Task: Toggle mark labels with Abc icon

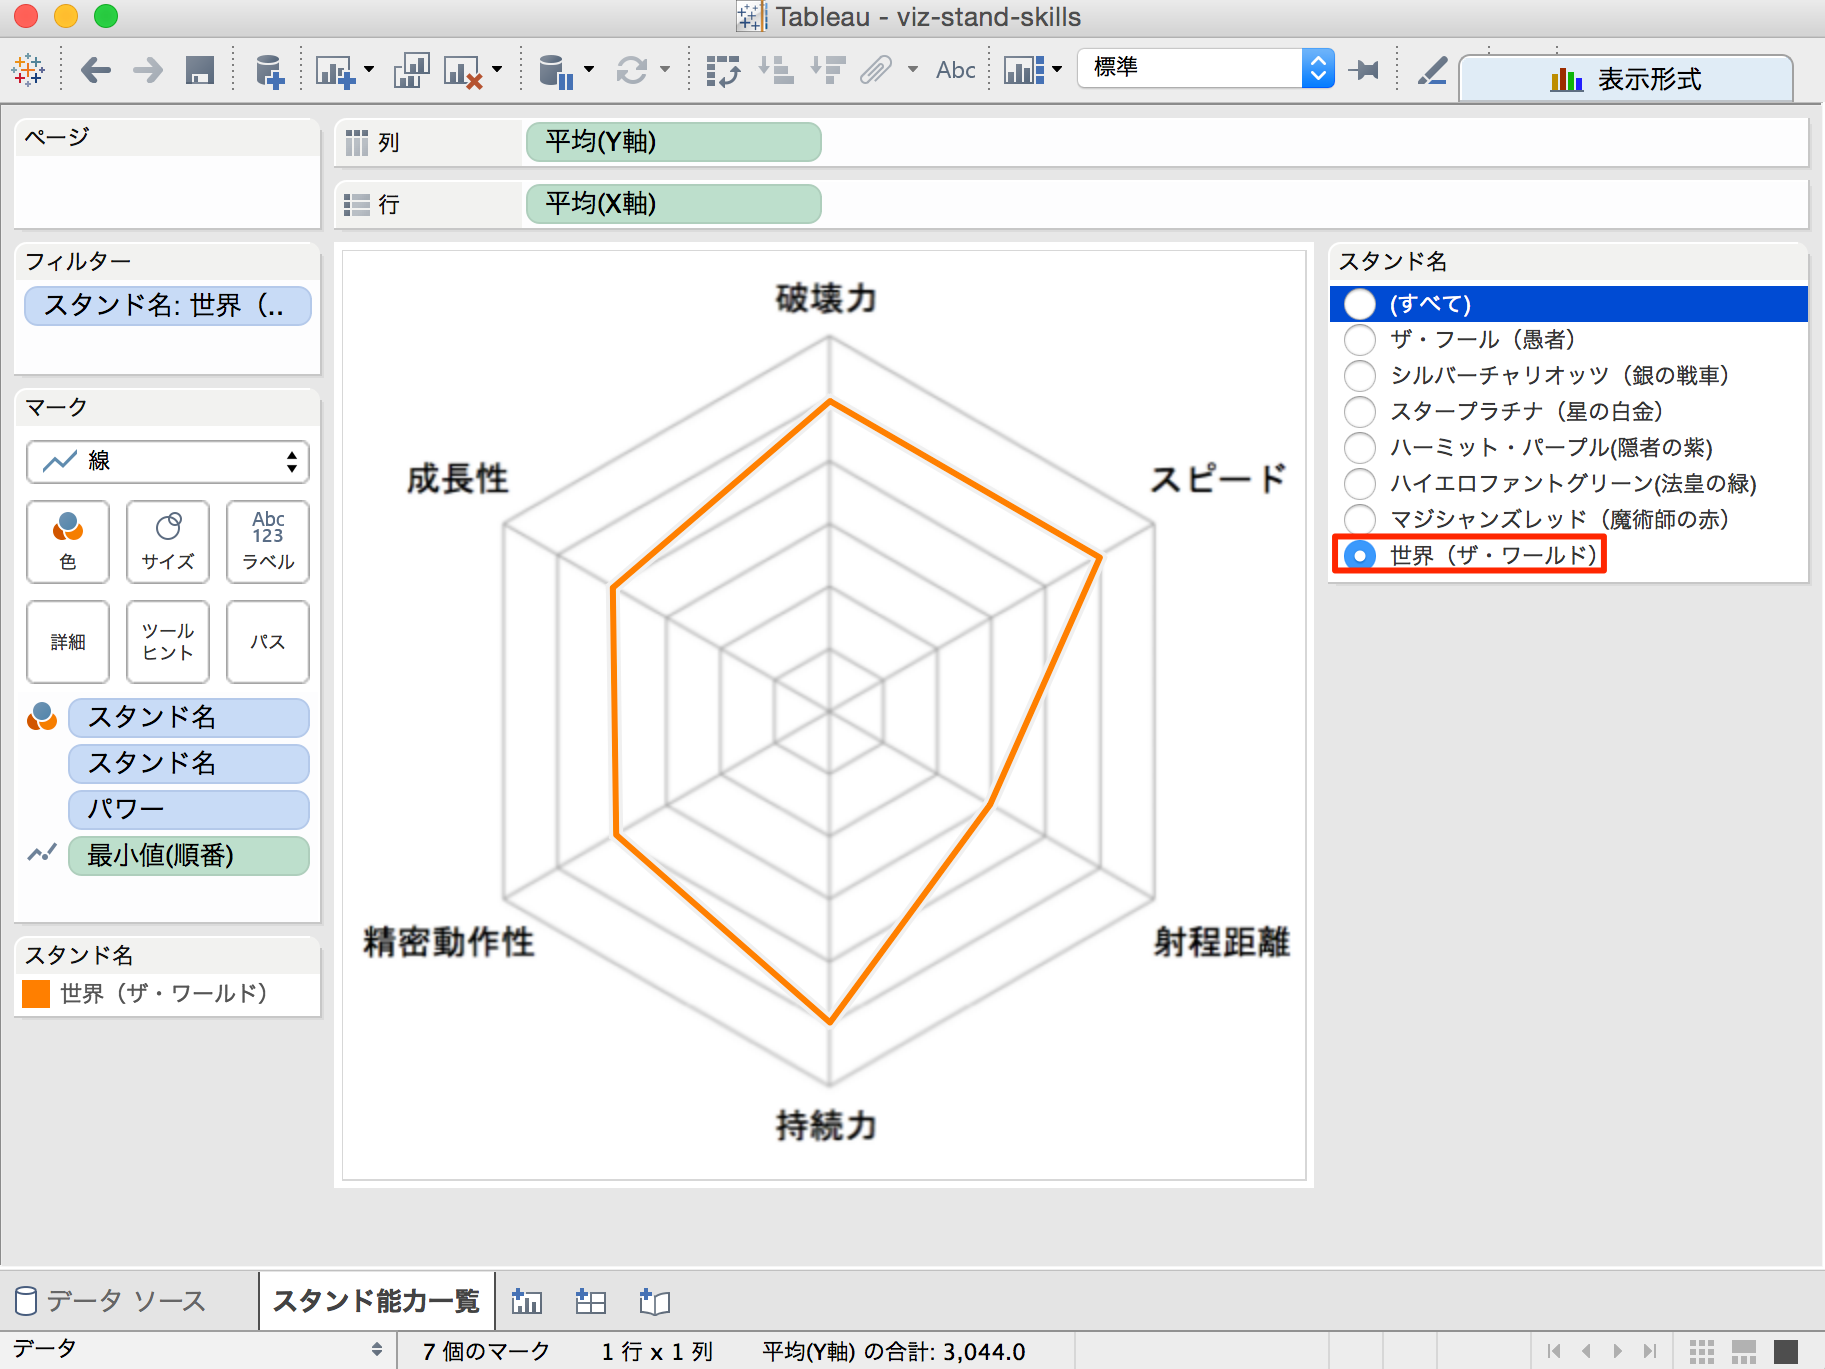Action: [x=955, y=70]
